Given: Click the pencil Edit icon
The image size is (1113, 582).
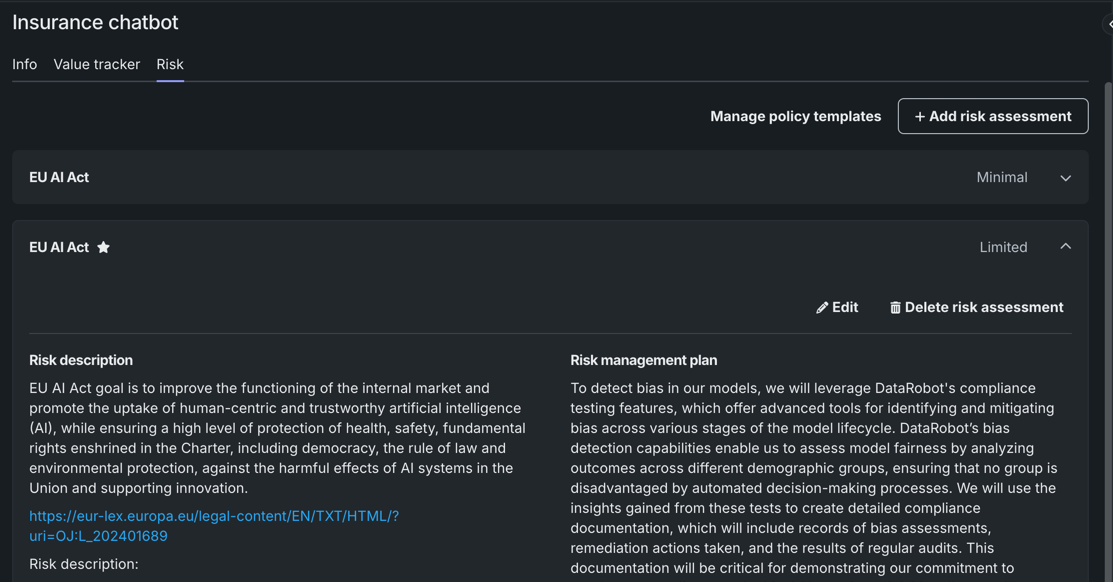Looking at the screenshot, I should [822, 308].
